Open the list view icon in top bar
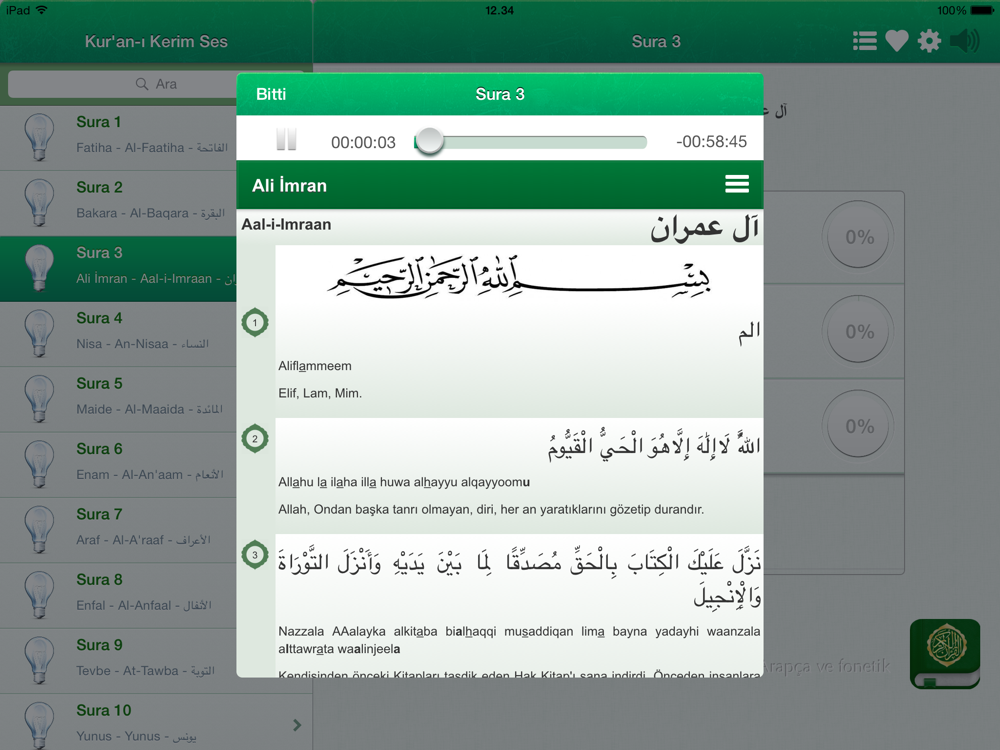Screen dimensions: 1000x750 [x=864, y=41]
